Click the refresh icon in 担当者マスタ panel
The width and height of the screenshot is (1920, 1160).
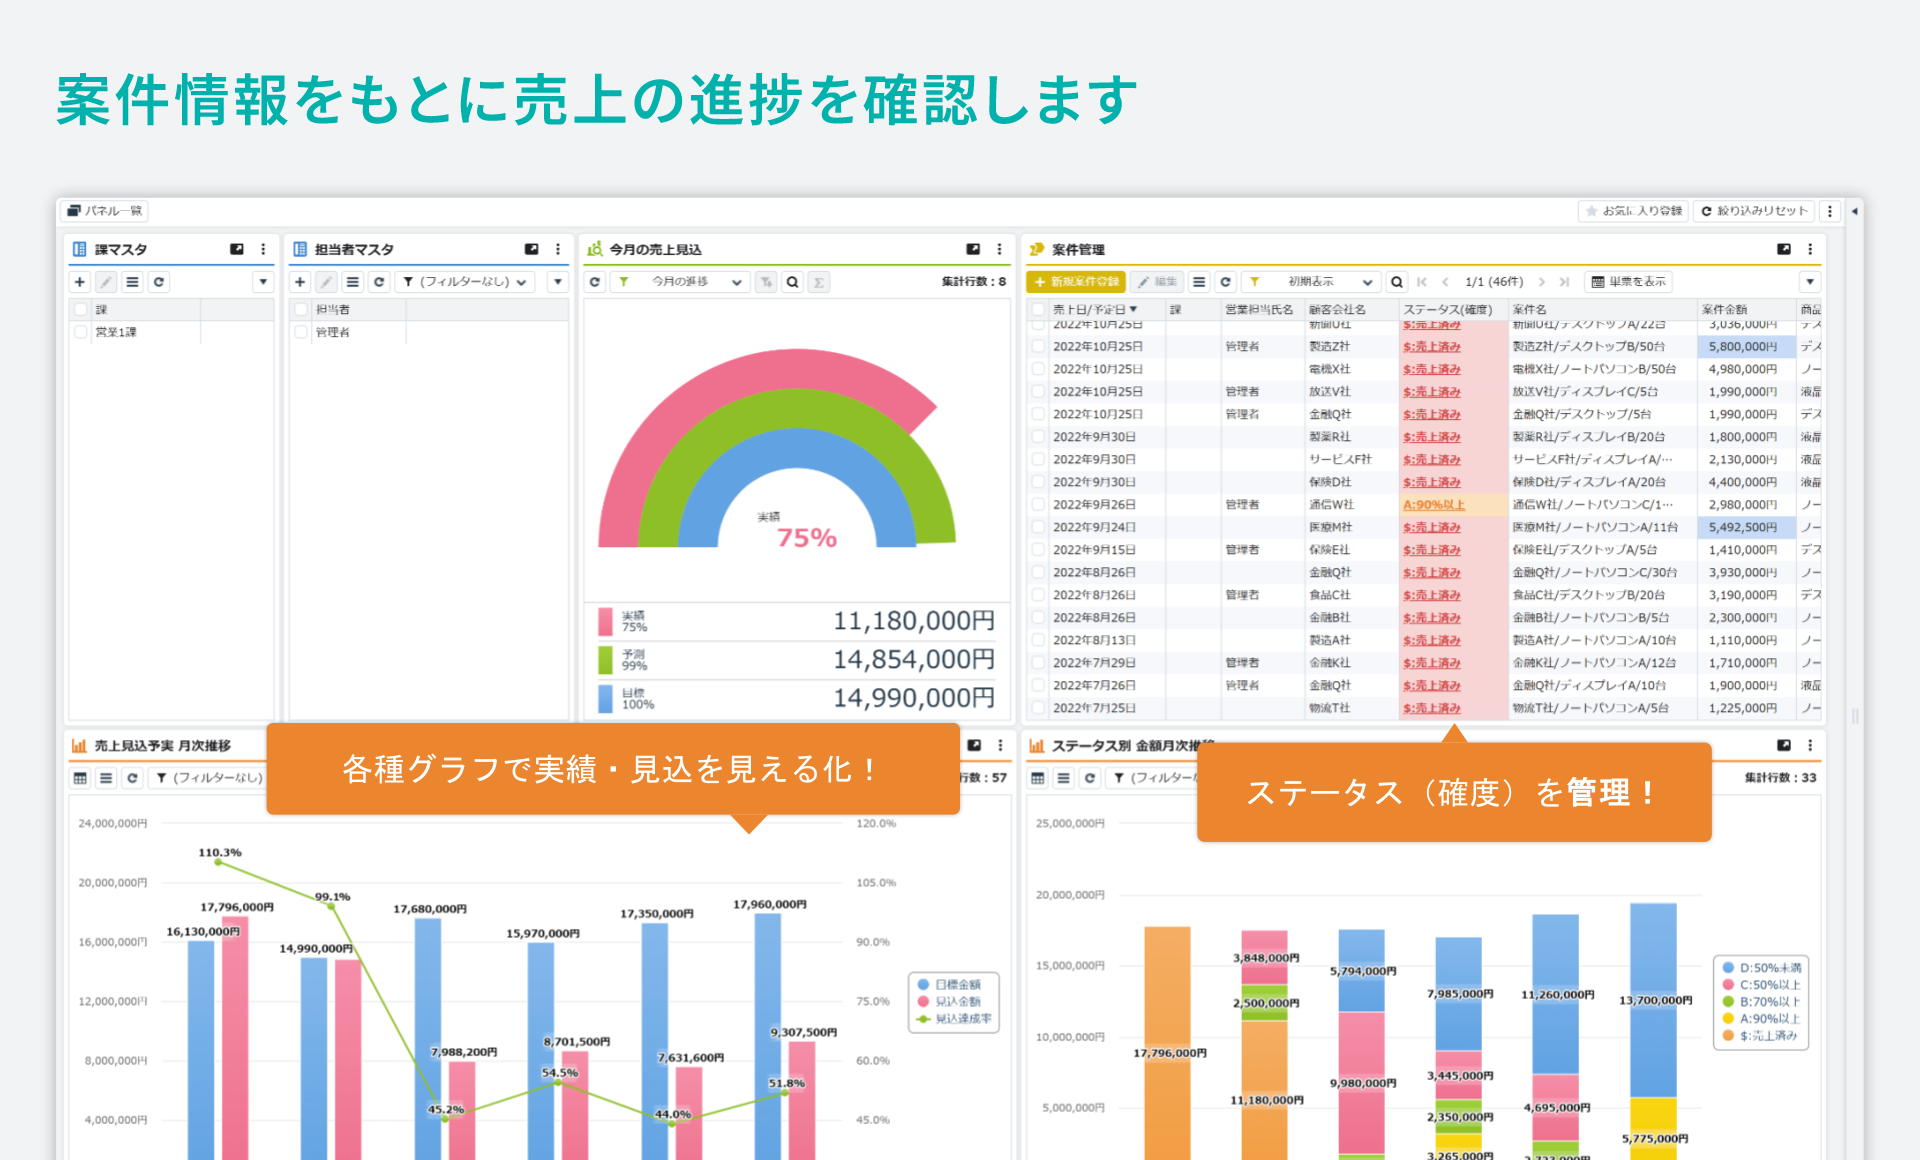coord(380,282)
